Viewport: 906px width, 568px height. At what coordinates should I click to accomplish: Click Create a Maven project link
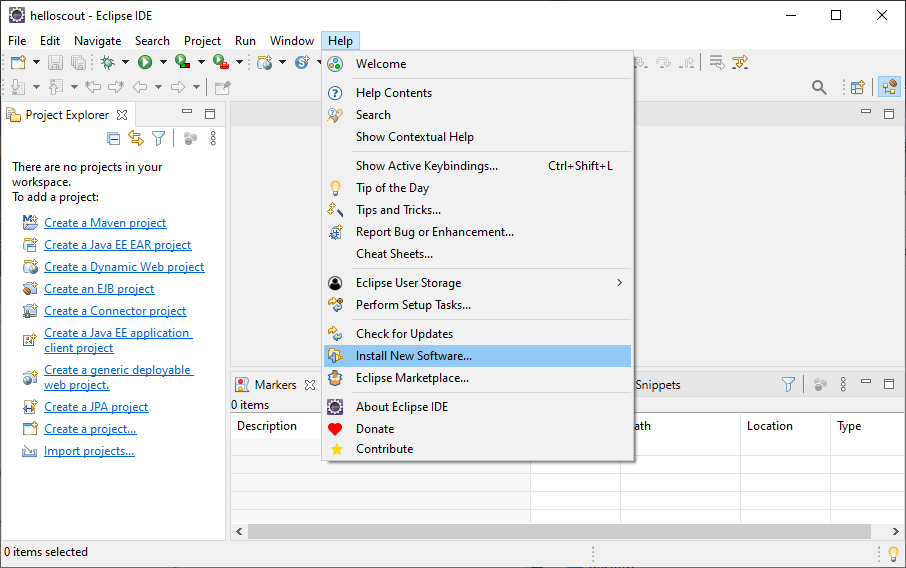105,223
